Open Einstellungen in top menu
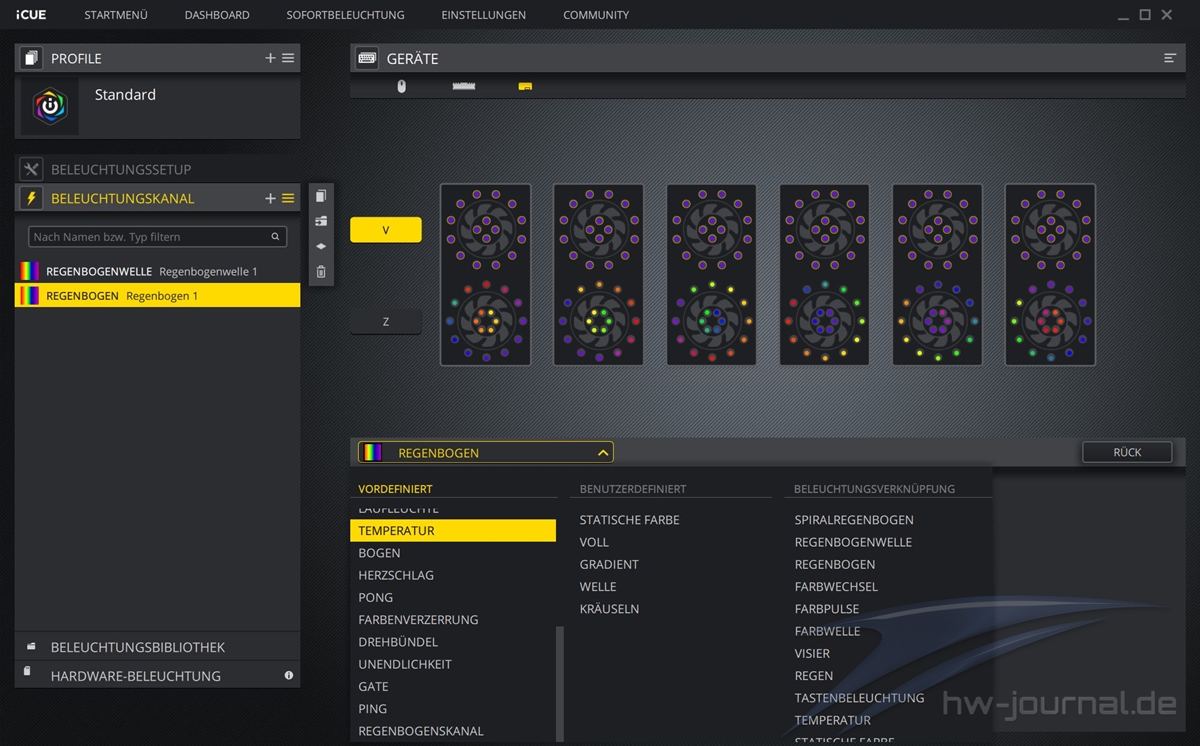The image size is (1200, 746). point(484,15)
